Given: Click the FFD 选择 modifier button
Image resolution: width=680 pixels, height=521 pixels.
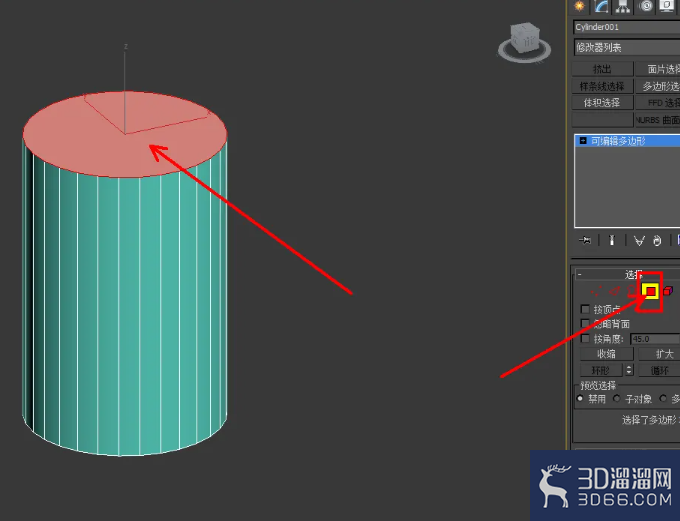Looking at the screenshot, I should (x=657, y=102).
